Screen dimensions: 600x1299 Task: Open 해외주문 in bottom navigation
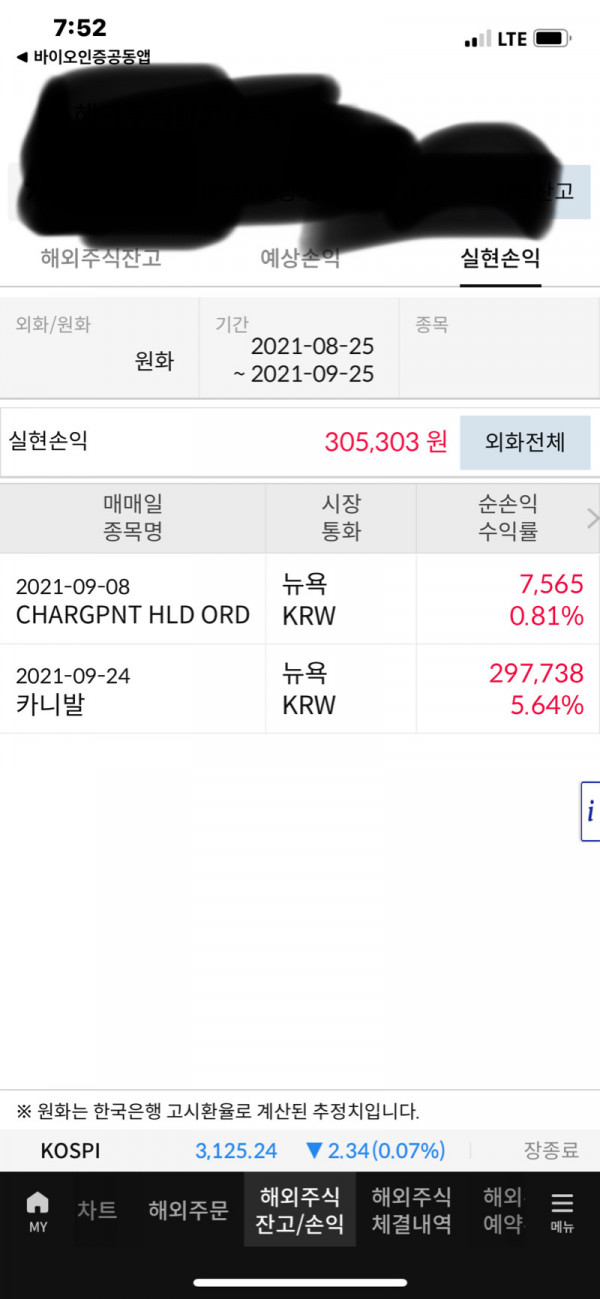tap(188, 1210)
